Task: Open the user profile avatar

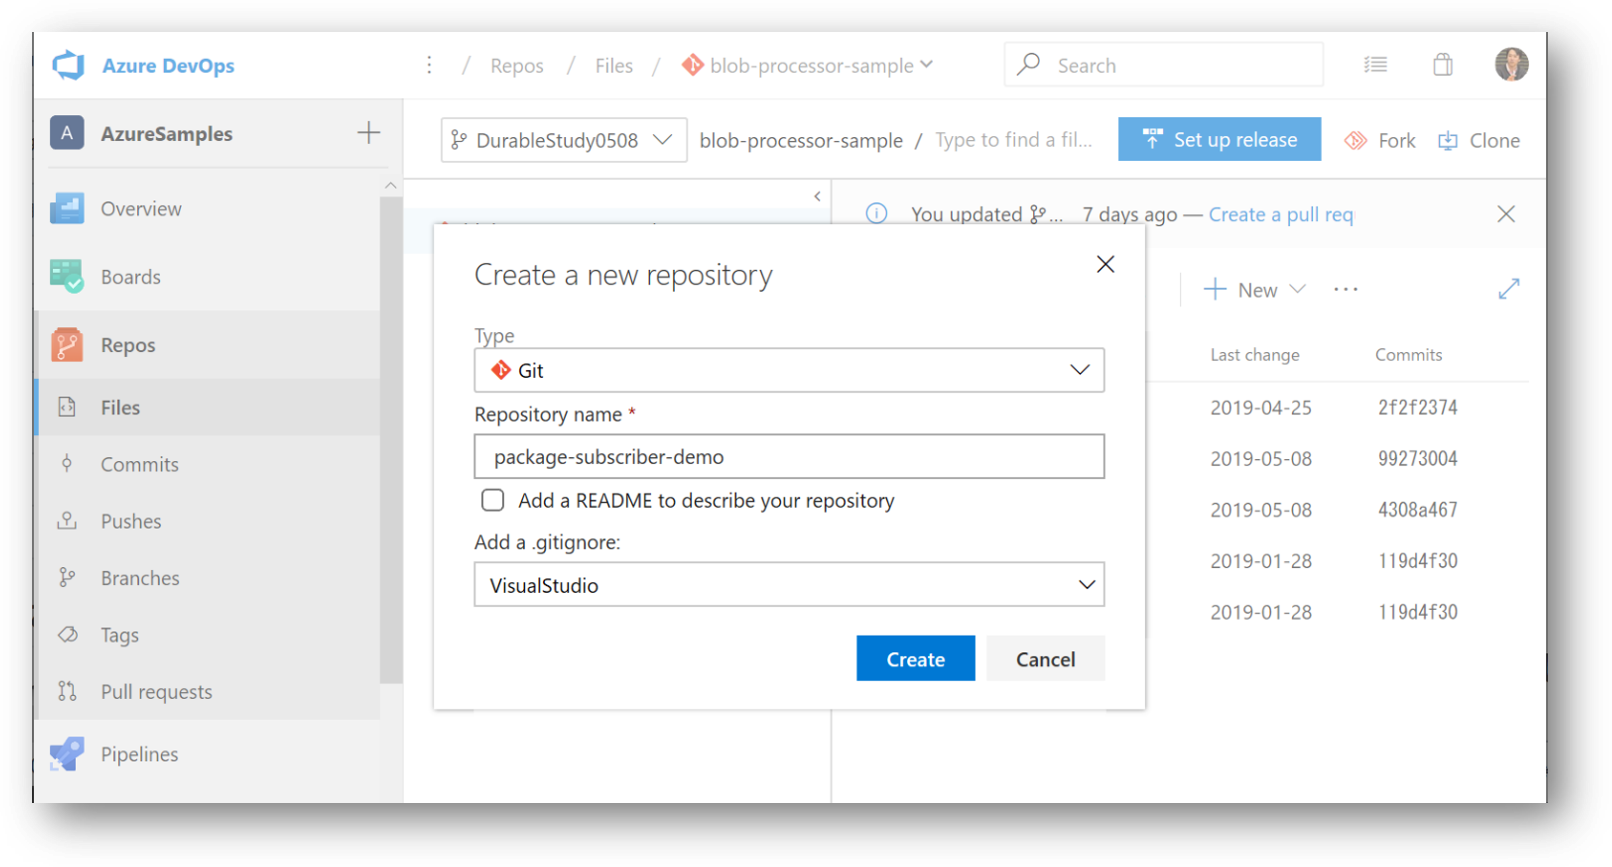Action: pyautogui.click(x=1511, y=65)
